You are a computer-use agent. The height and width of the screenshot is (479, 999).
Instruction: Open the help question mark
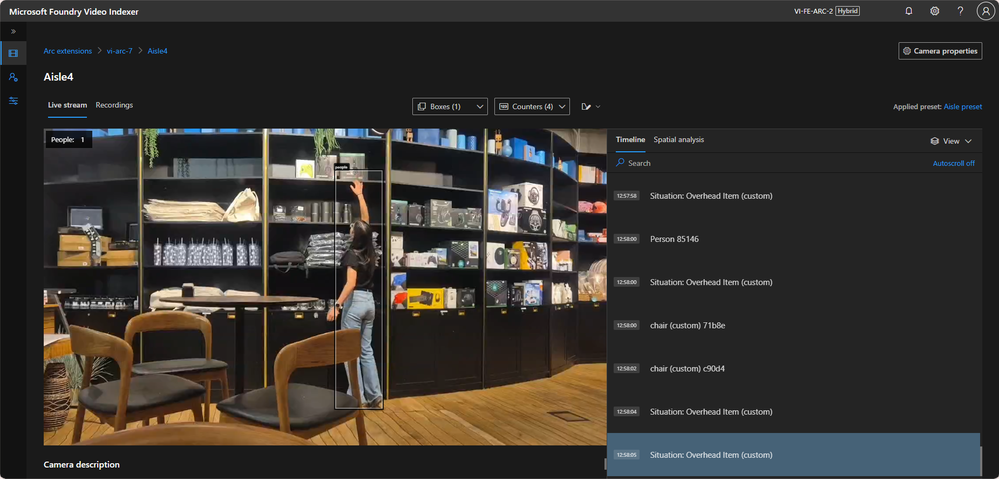click(x=960, y=11)
